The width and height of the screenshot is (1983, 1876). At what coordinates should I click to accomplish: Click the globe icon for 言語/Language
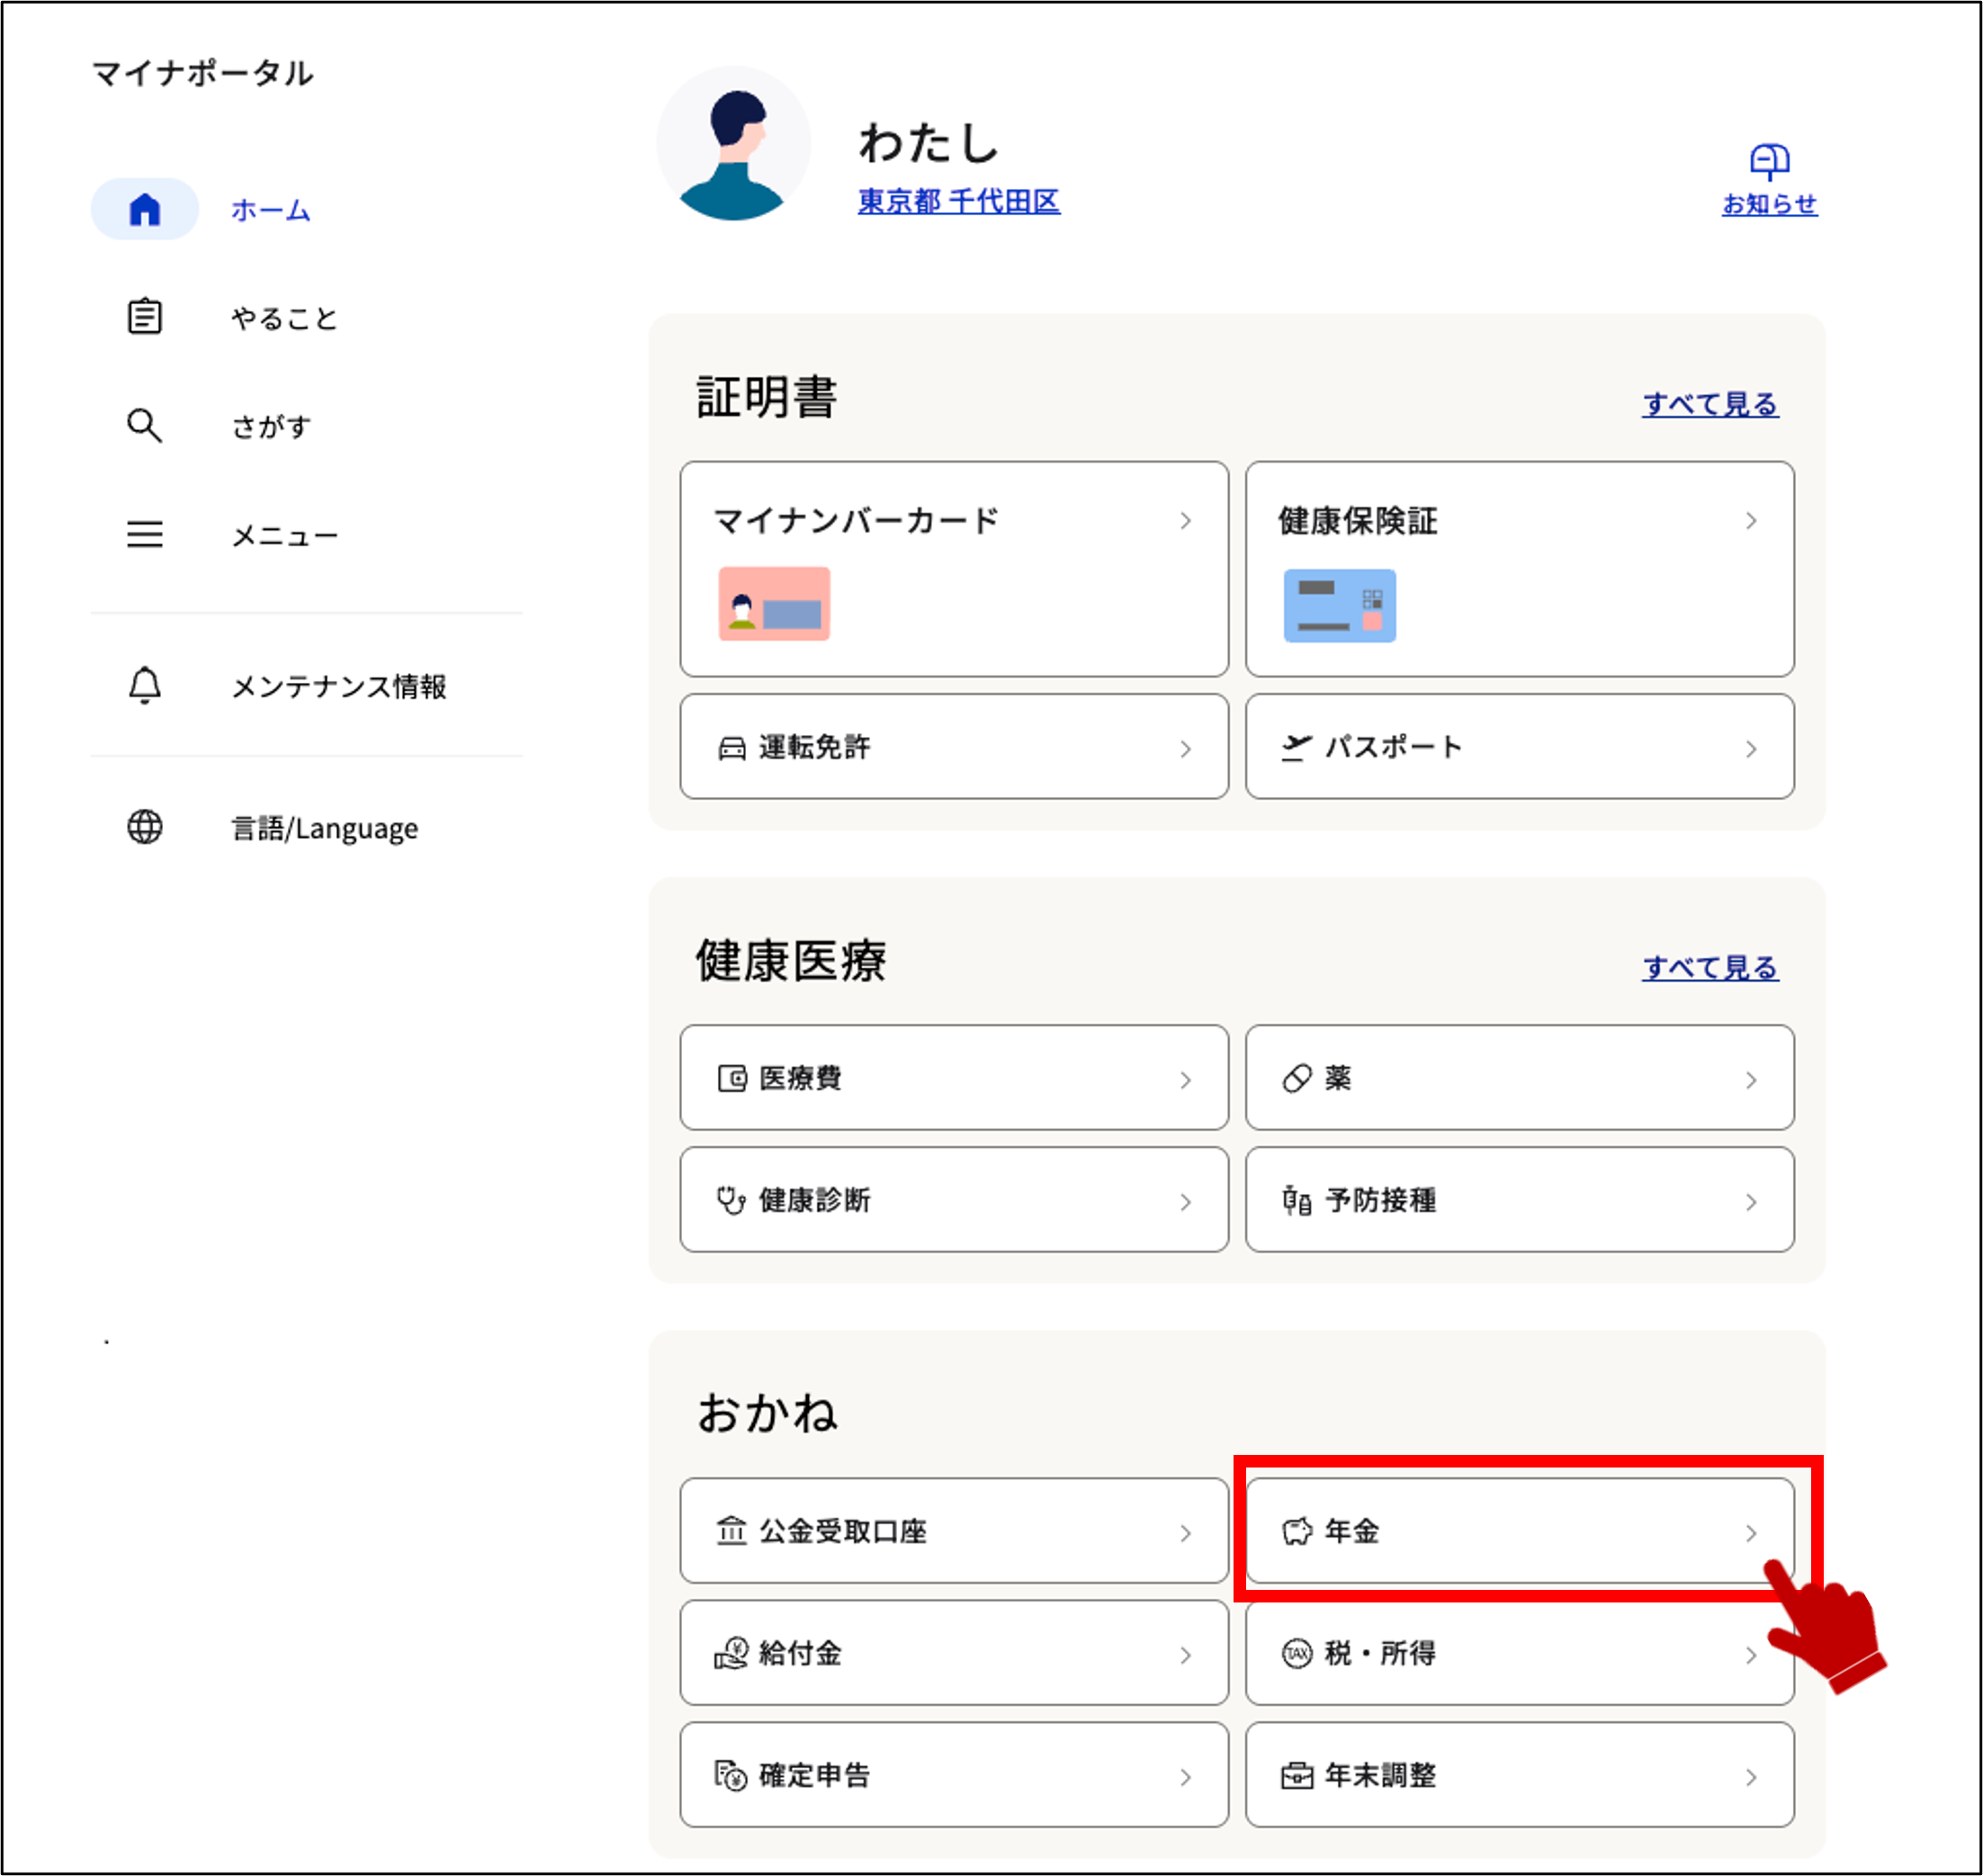pos(145,827)
